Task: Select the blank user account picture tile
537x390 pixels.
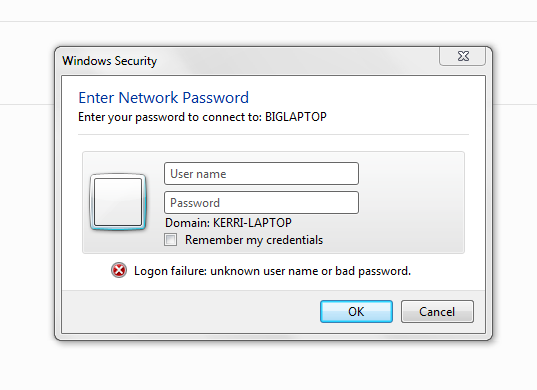Action: coord(118,202)
